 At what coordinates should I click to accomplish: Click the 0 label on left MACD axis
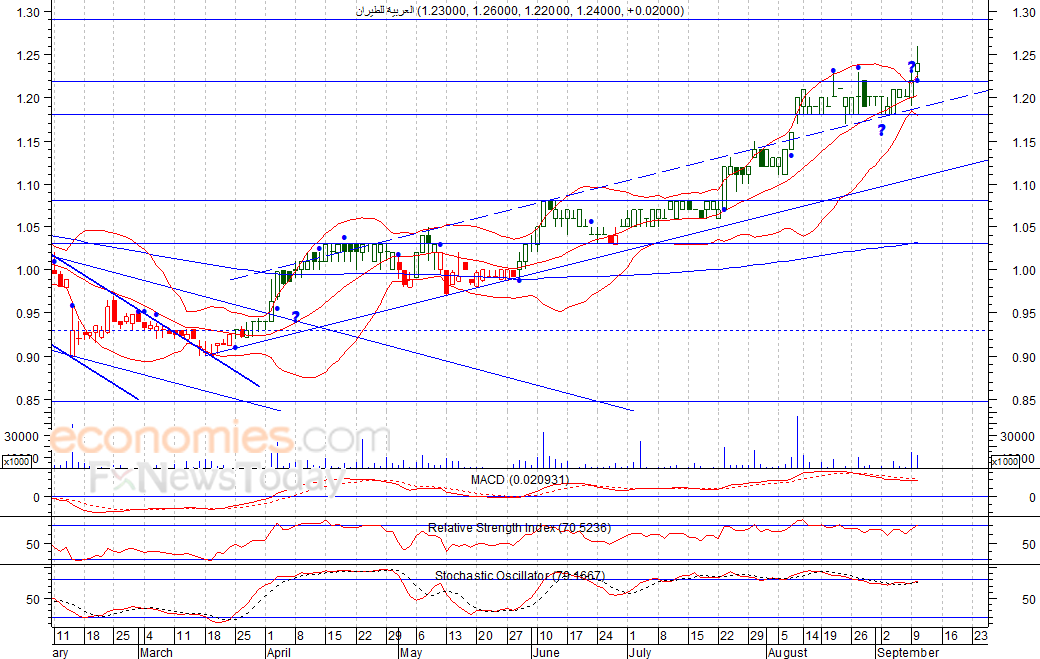pos(36,497)
